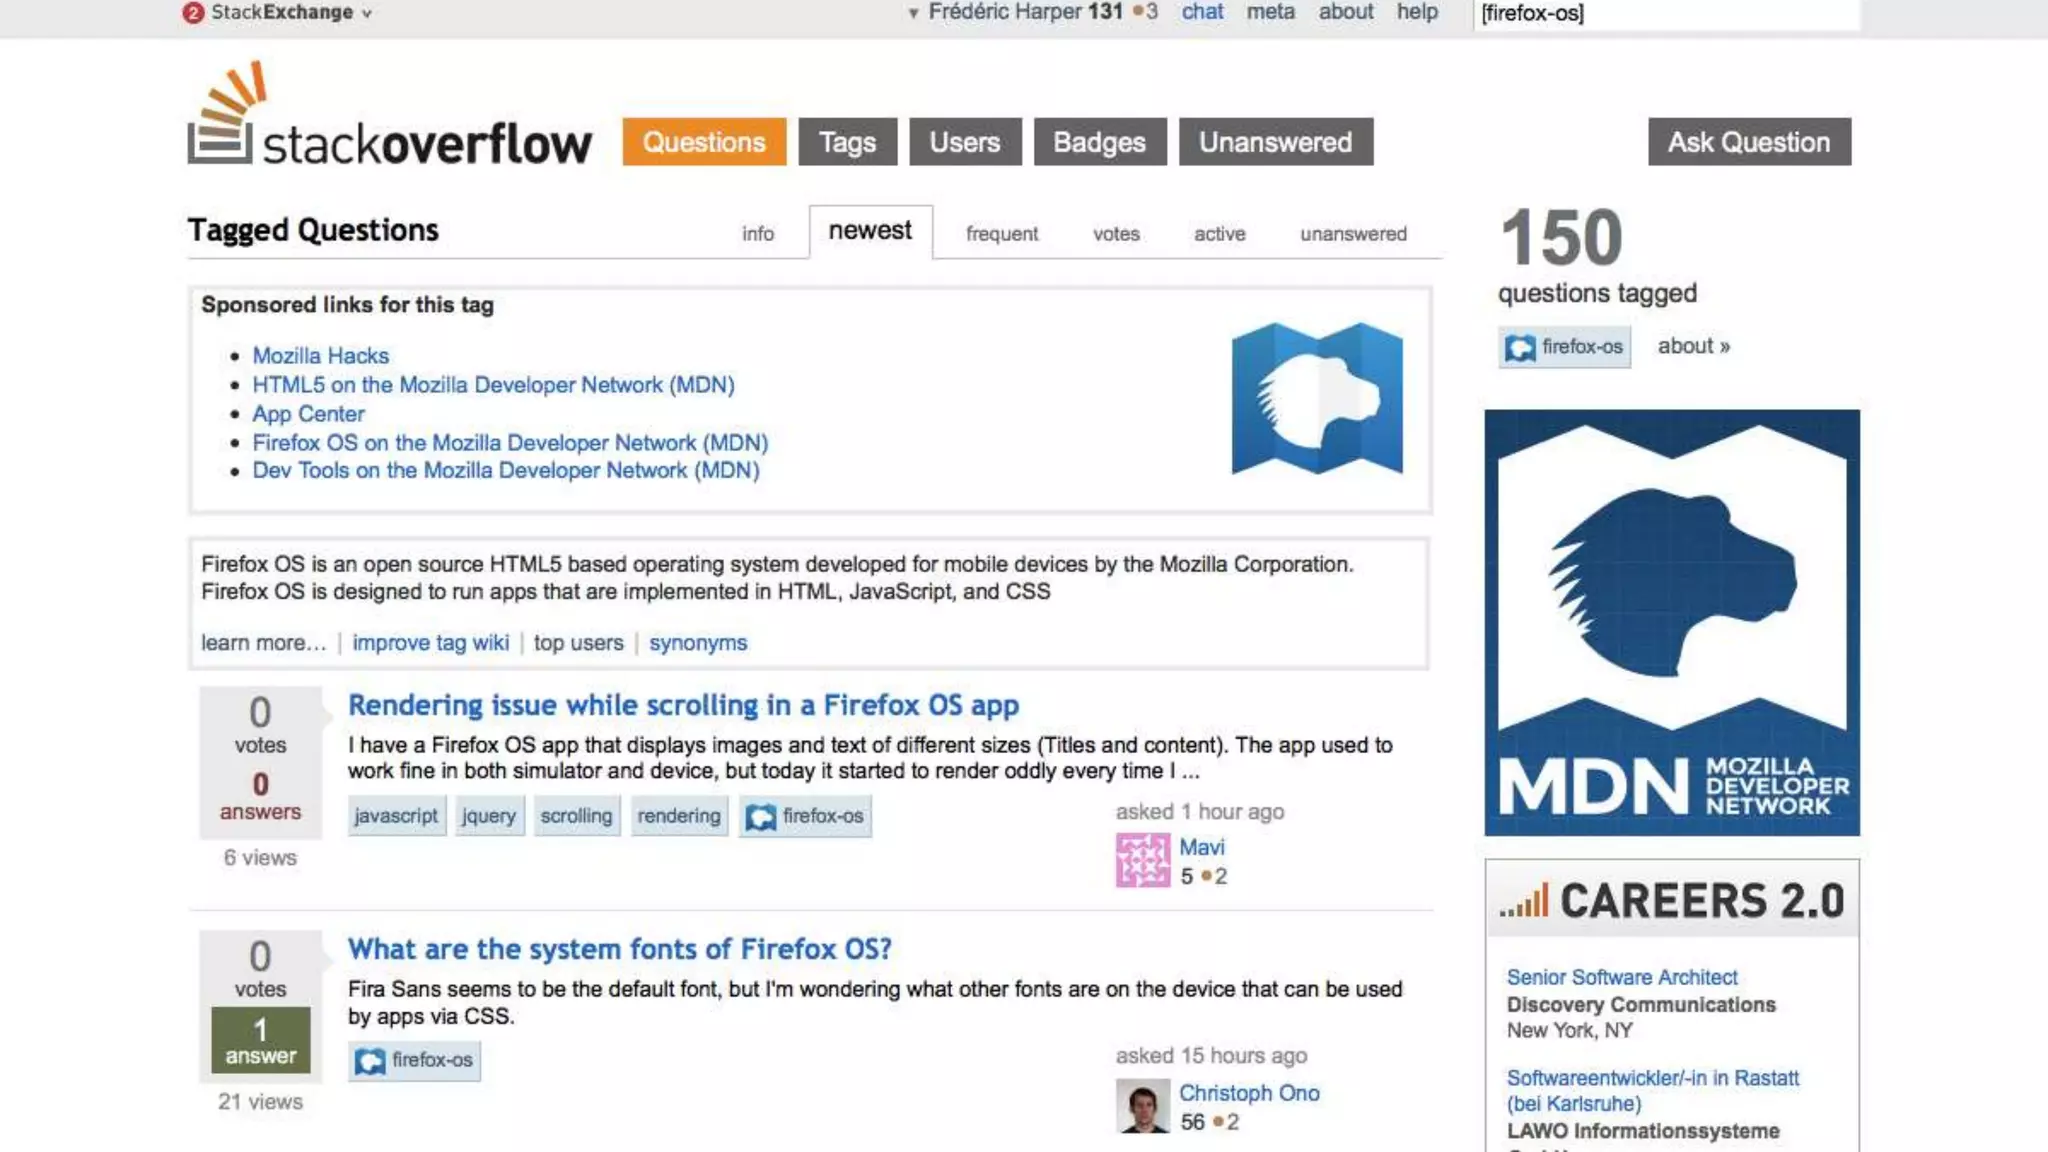Click the firefox-os tag in sidebar

(x=1564, y=347)
